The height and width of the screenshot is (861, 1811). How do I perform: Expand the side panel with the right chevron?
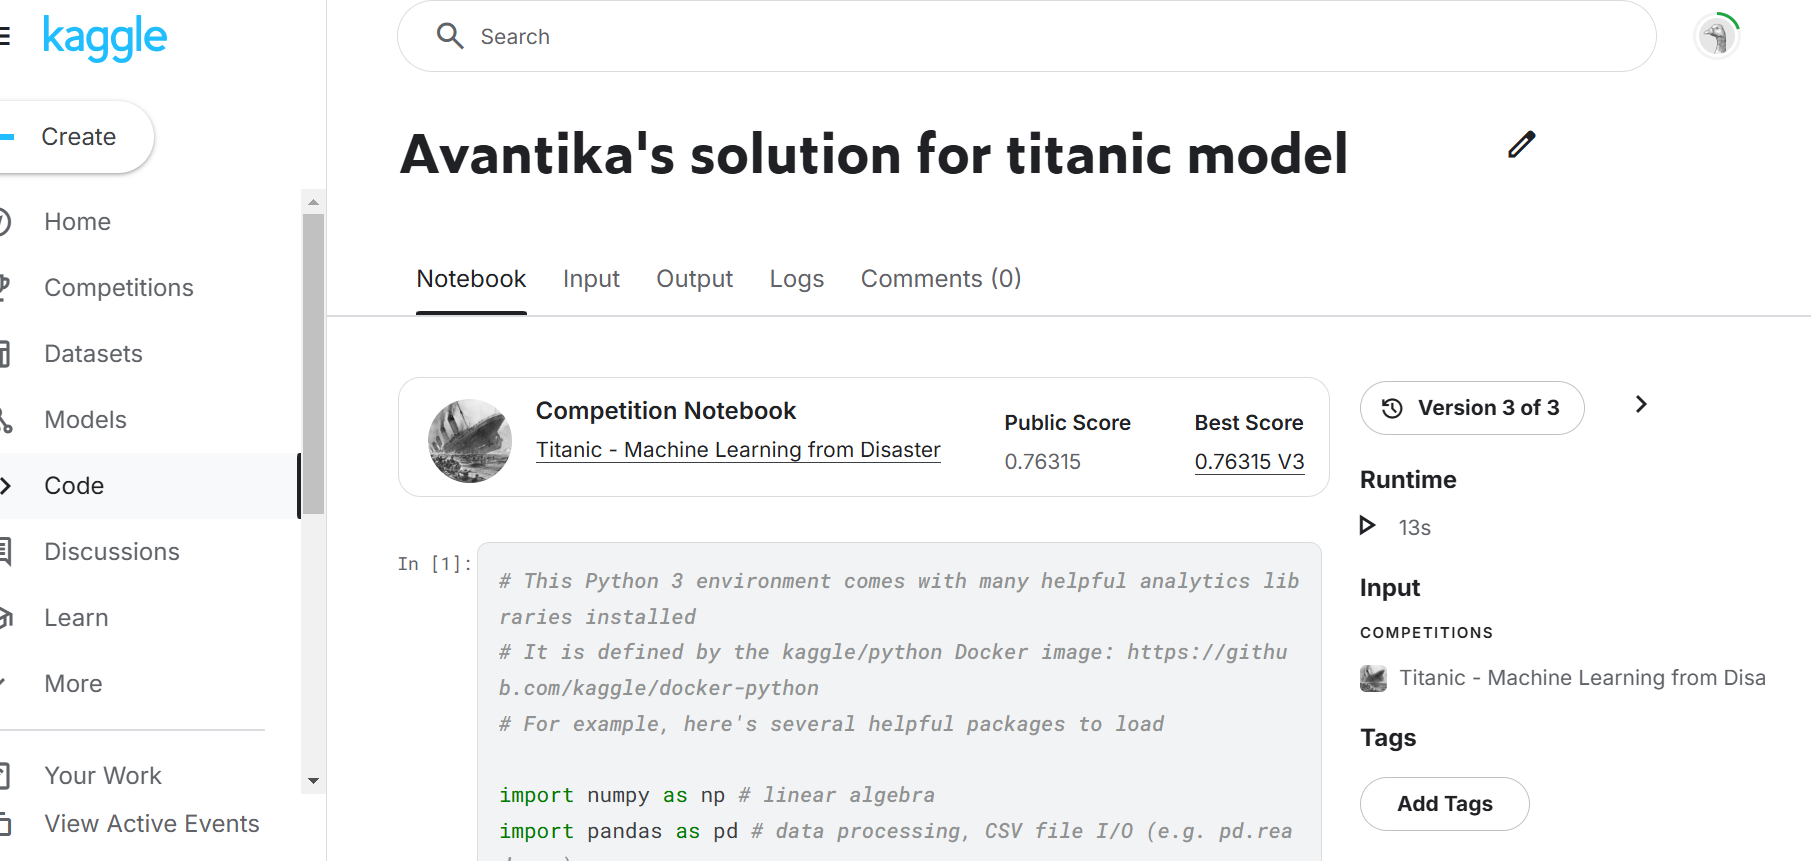1641,404
